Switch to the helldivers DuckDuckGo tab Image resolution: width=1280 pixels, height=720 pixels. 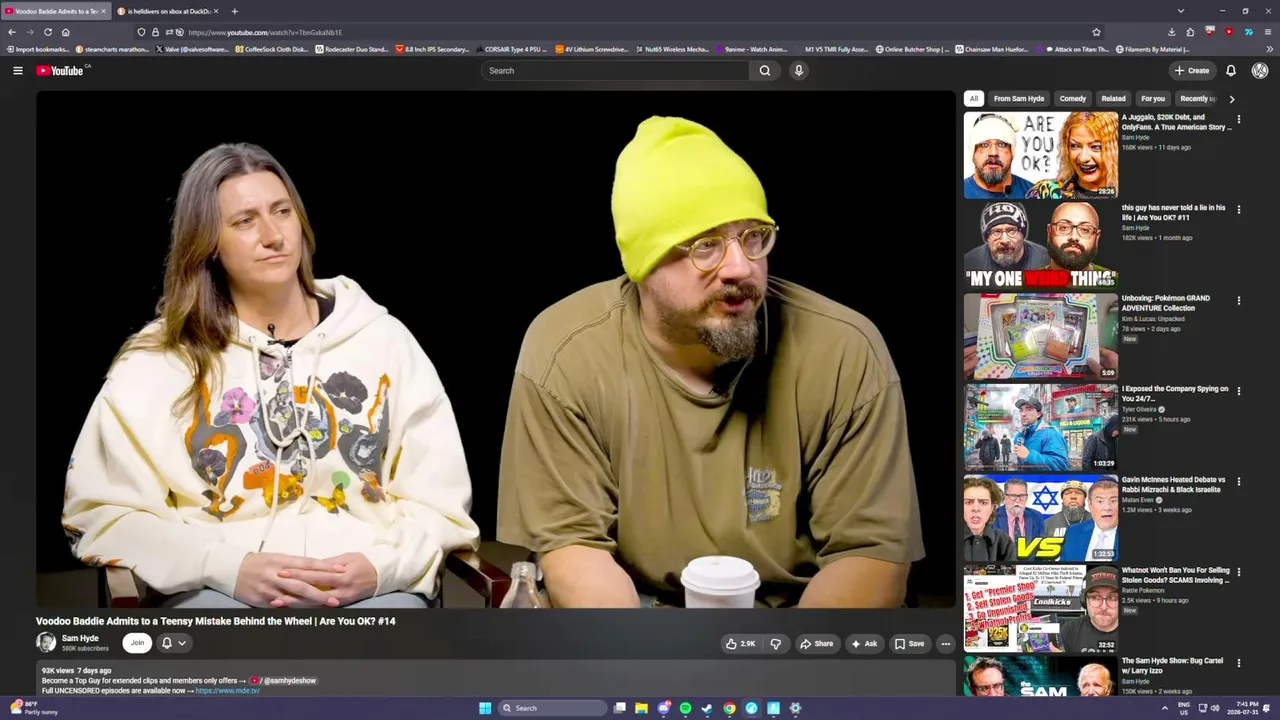point(167,11)
